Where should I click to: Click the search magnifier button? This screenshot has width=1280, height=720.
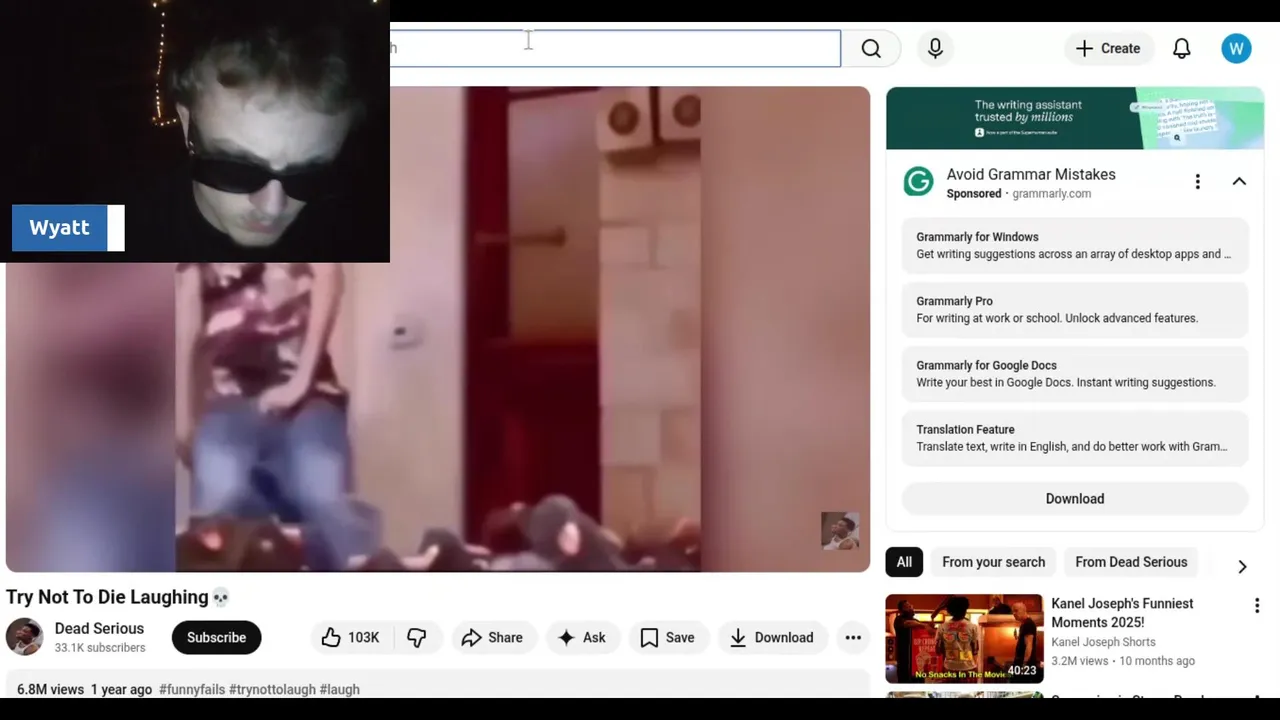pyautogui.click(x=871, y=48)
